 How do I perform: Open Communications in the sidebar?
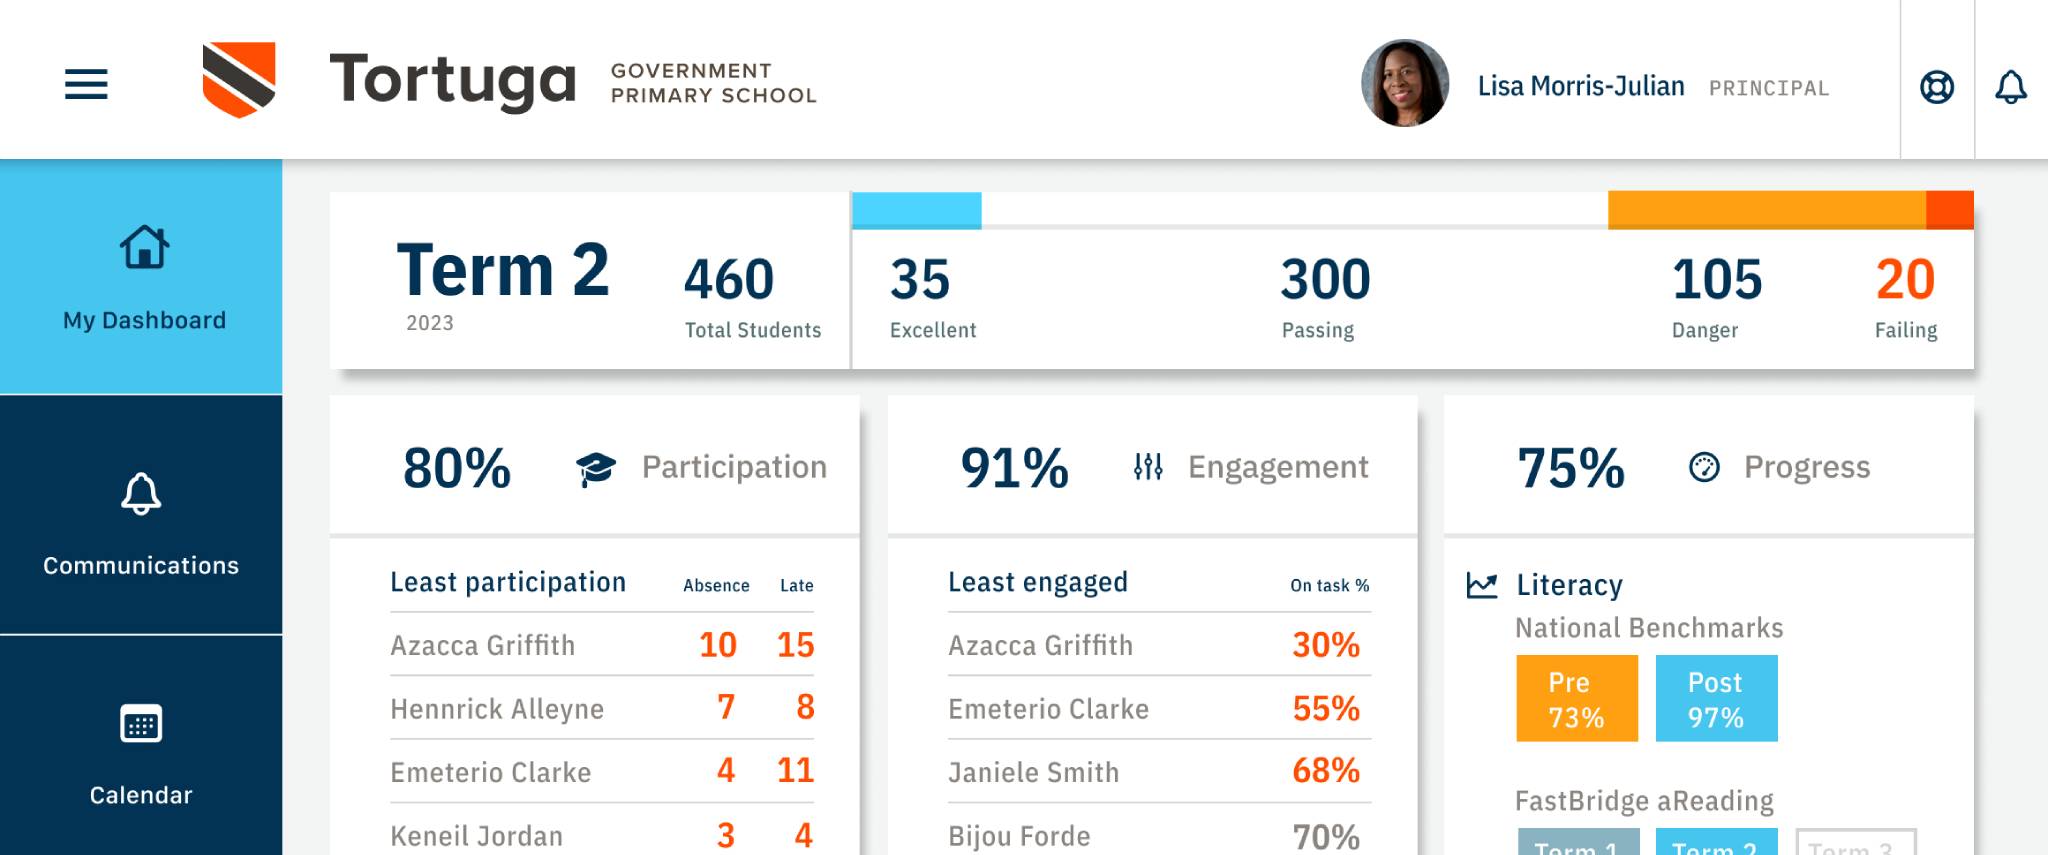(x=141, y=520)
